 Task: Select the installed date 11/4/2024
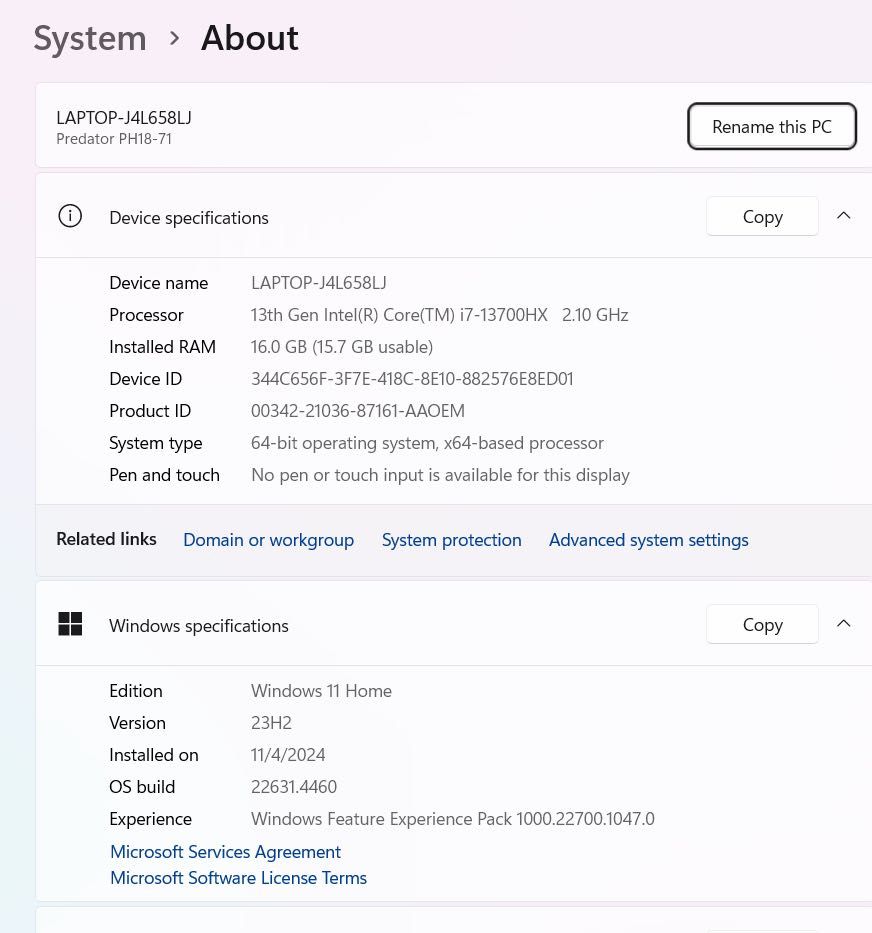click(x=288, y=755)
